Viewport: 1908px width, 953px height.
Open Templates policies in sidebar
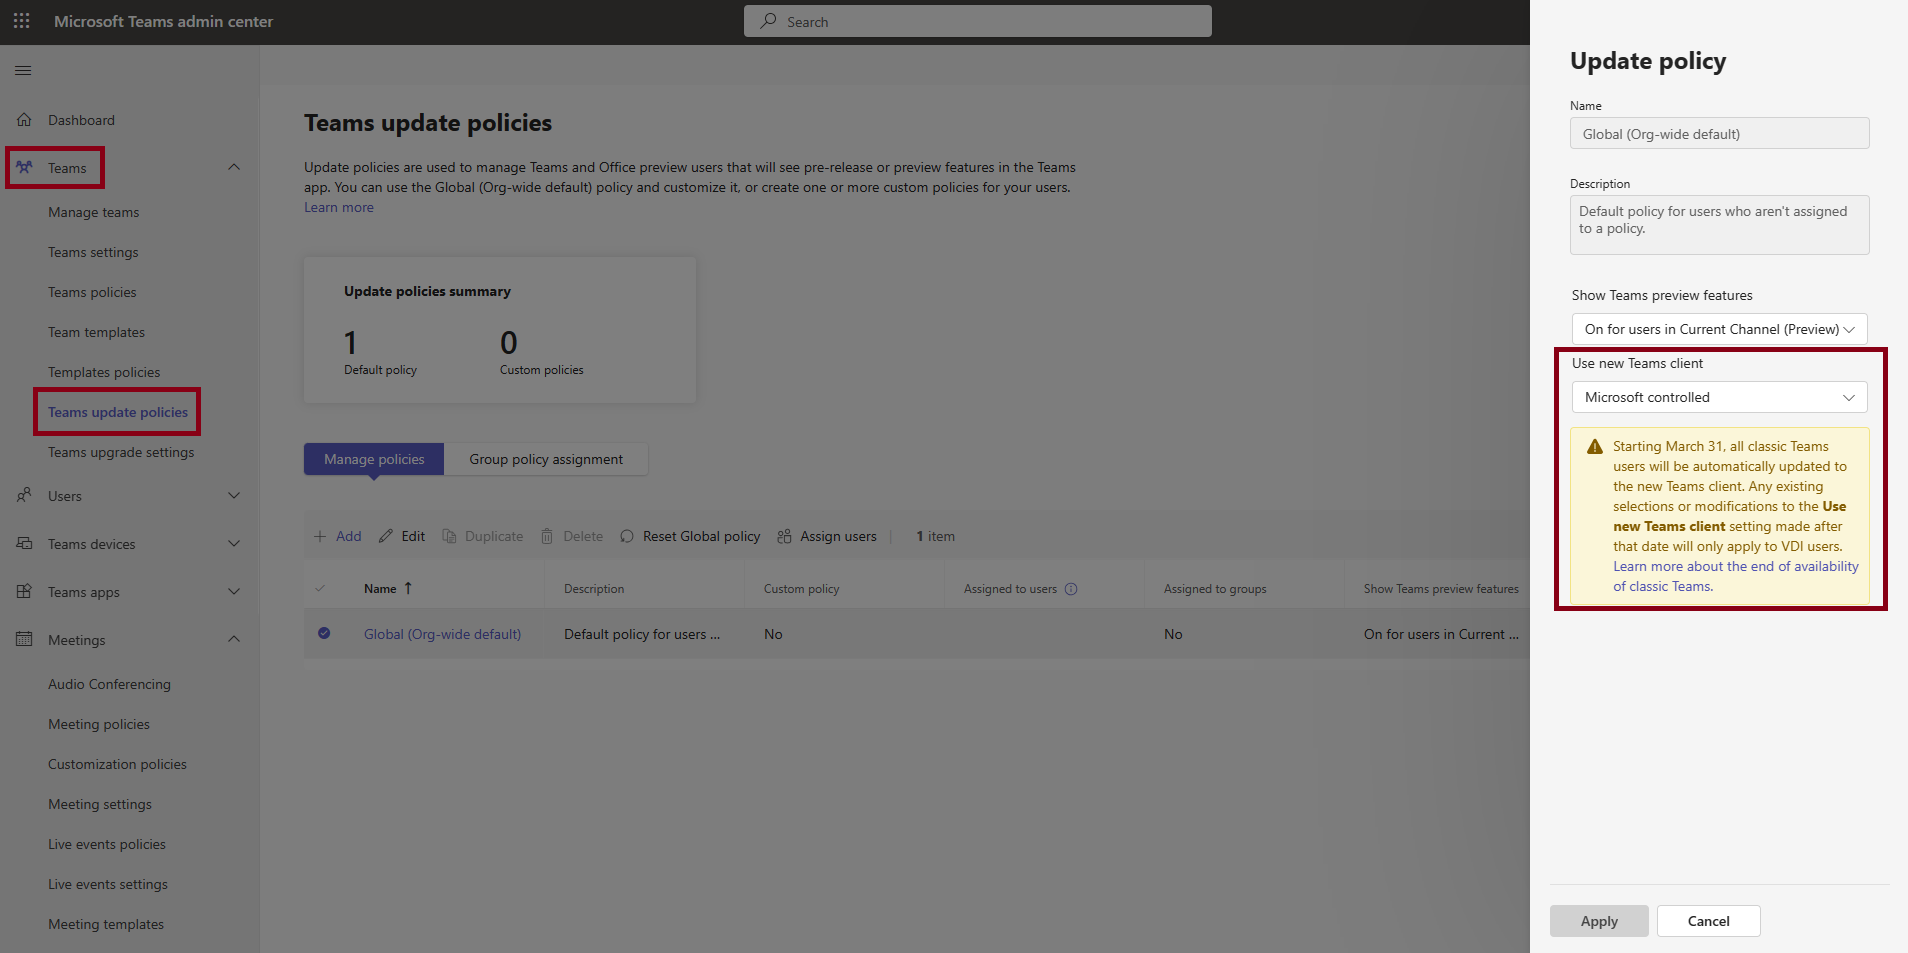tap(104, 372)
